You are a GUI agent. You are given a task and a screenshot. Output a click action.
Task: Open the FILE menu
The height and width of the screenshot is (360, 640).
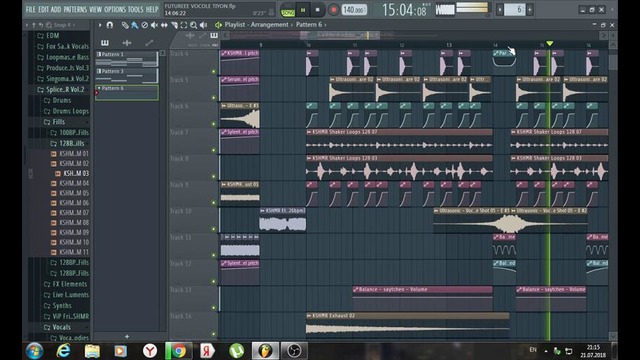click(x=31, y=9)
